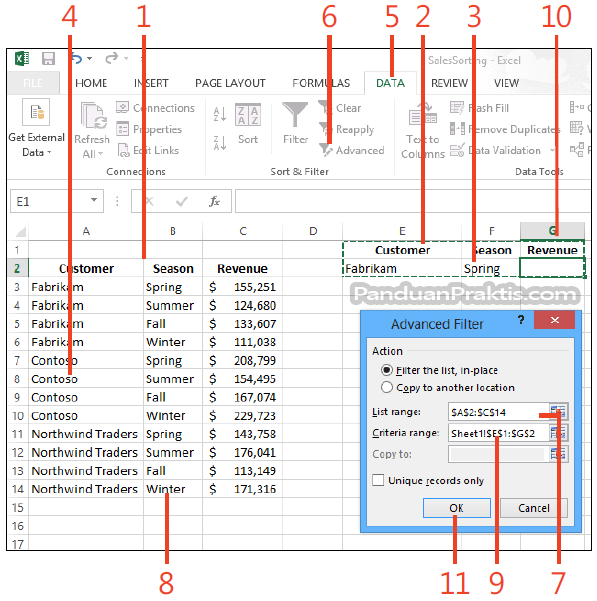Switch to the INSERT tab

[x=151, y=83]
